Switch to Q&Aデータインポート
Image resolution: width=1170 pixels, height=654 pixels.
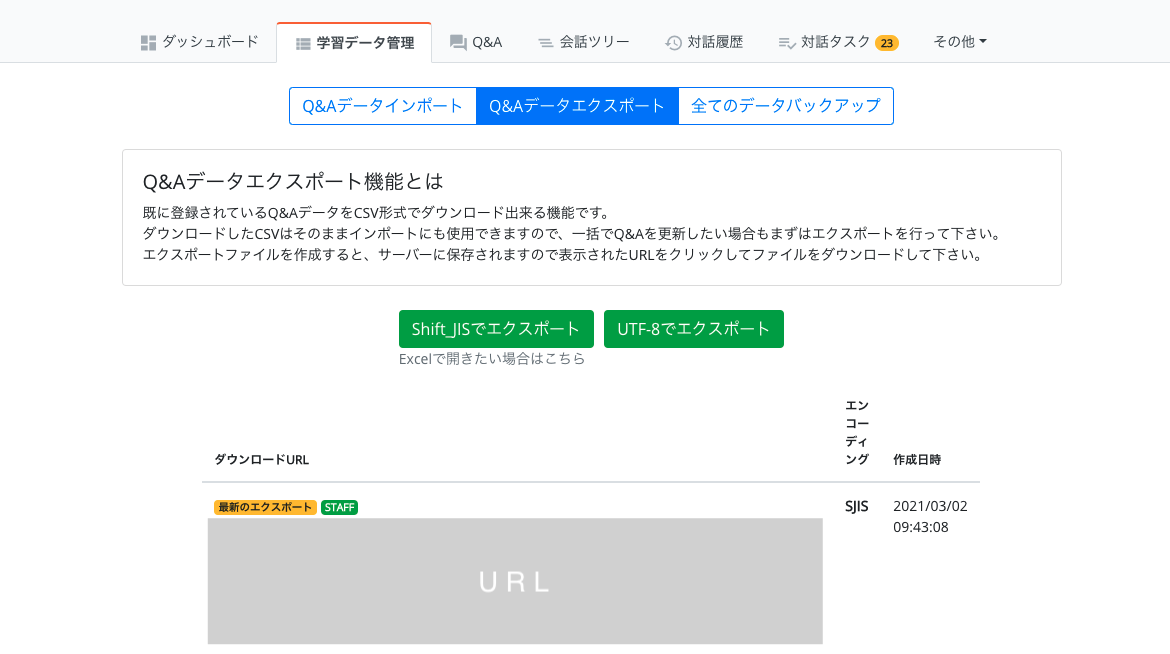click(x=383, y=106)
